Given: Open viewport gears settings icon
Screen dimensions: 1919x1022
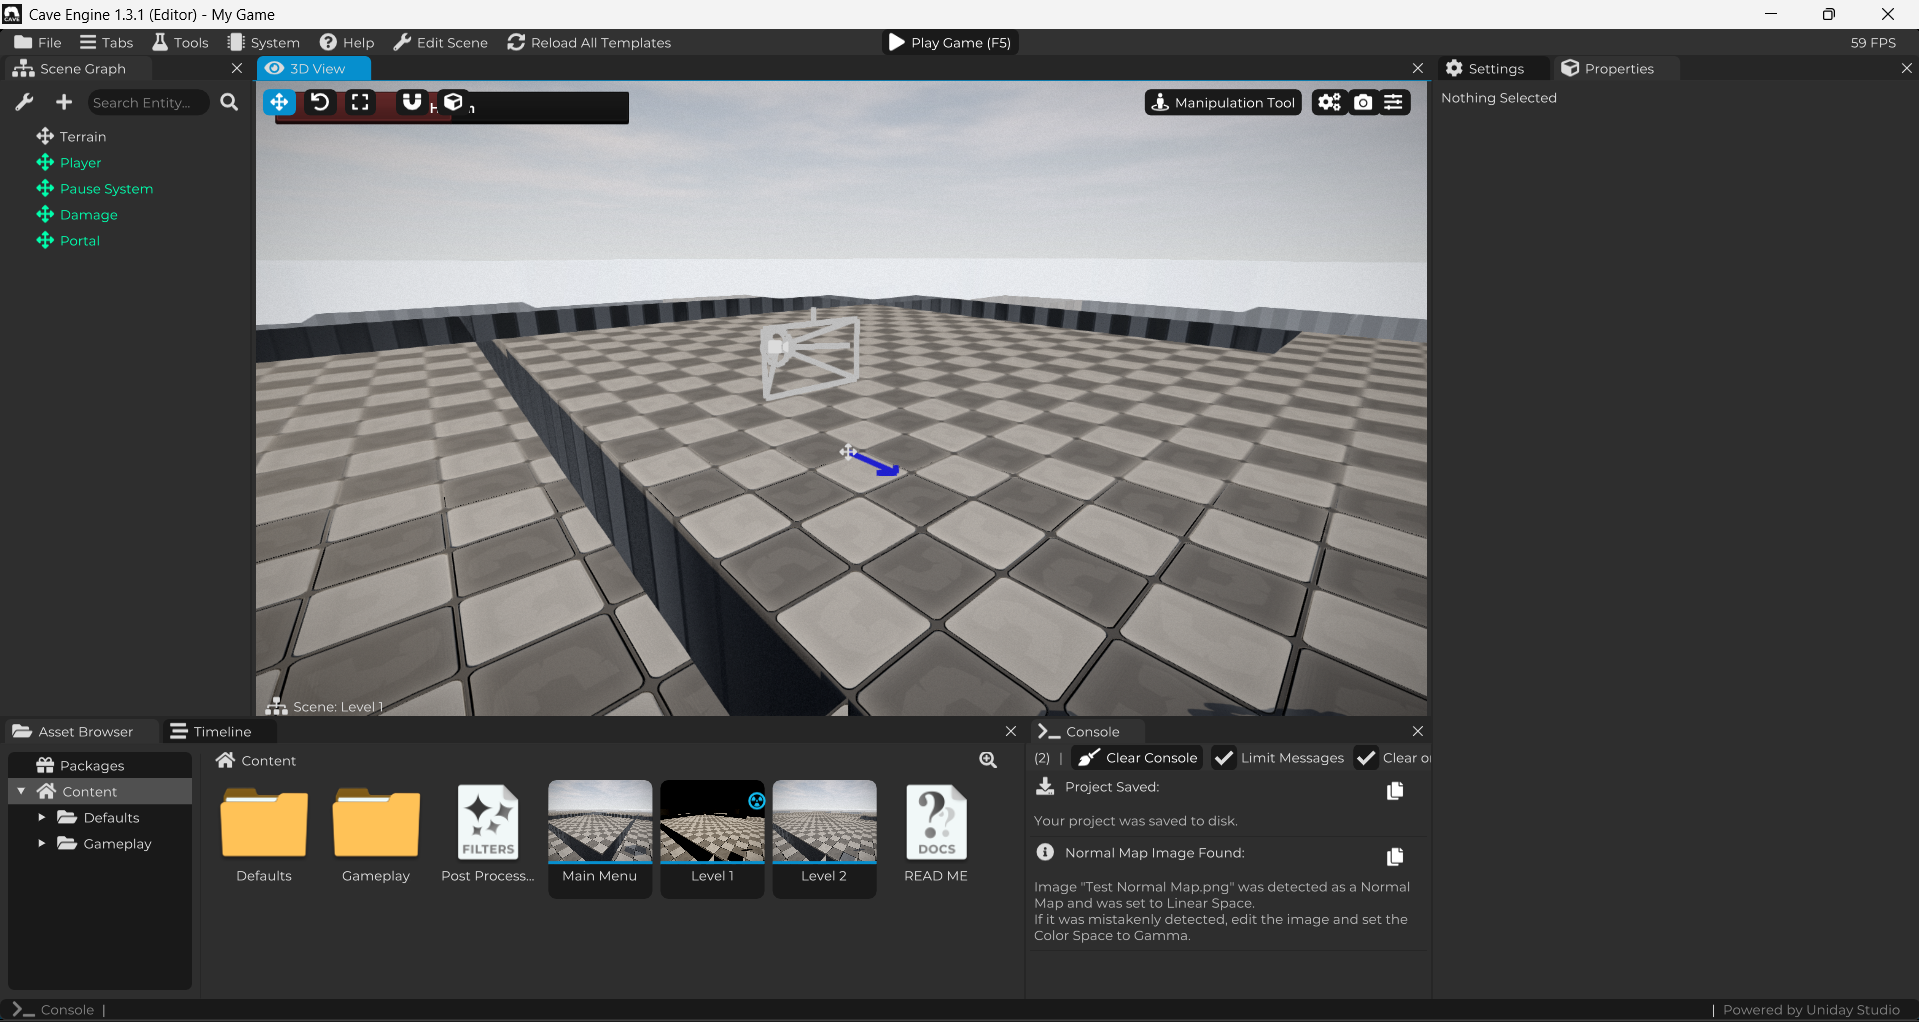Looking at the screenshot, I should (x=1329, y=102).
